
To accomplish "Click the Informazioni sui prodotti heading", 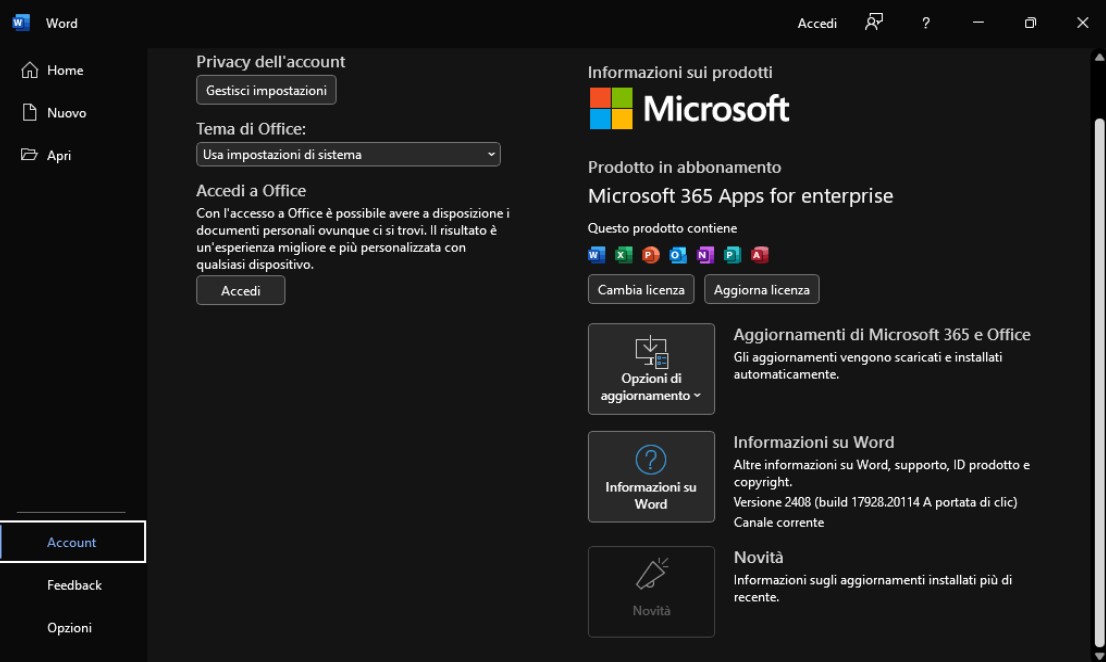I will (x=680, y=73).
